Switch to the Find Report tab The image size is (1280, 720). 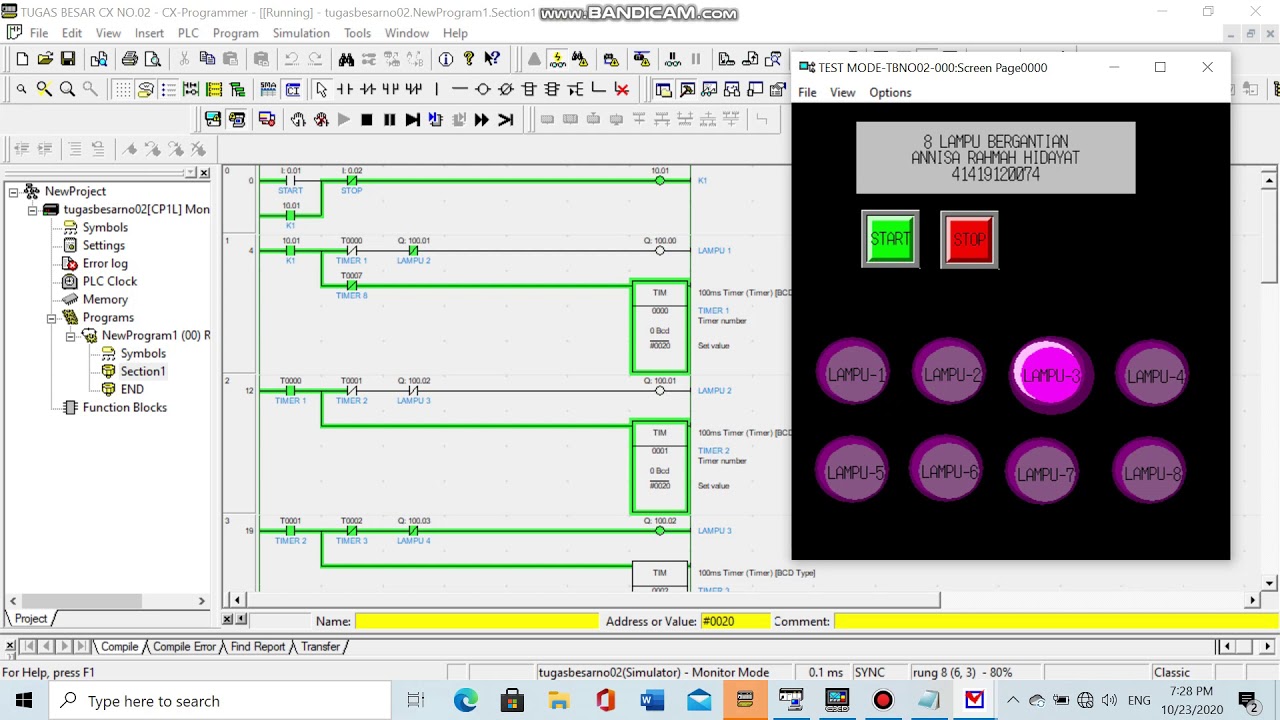click(258, 647)
